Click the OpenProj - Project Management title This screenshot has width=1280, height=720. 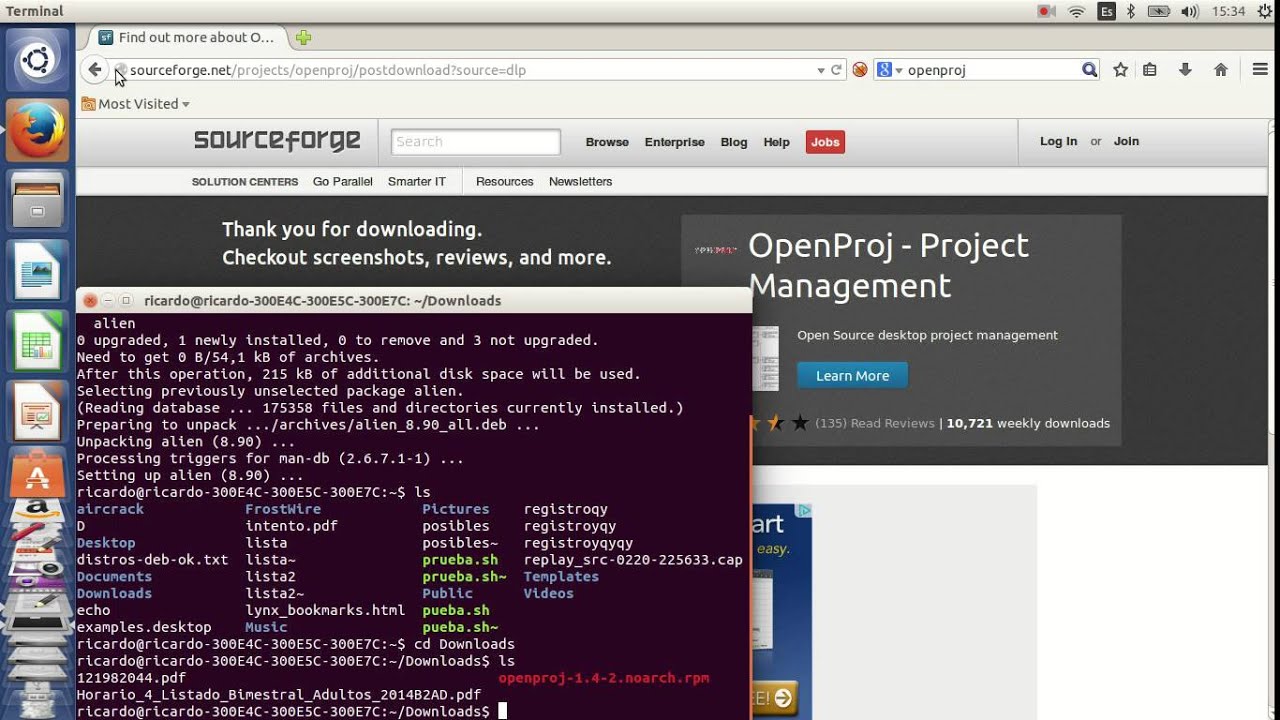pyautogui.click(x=888, y=265)
